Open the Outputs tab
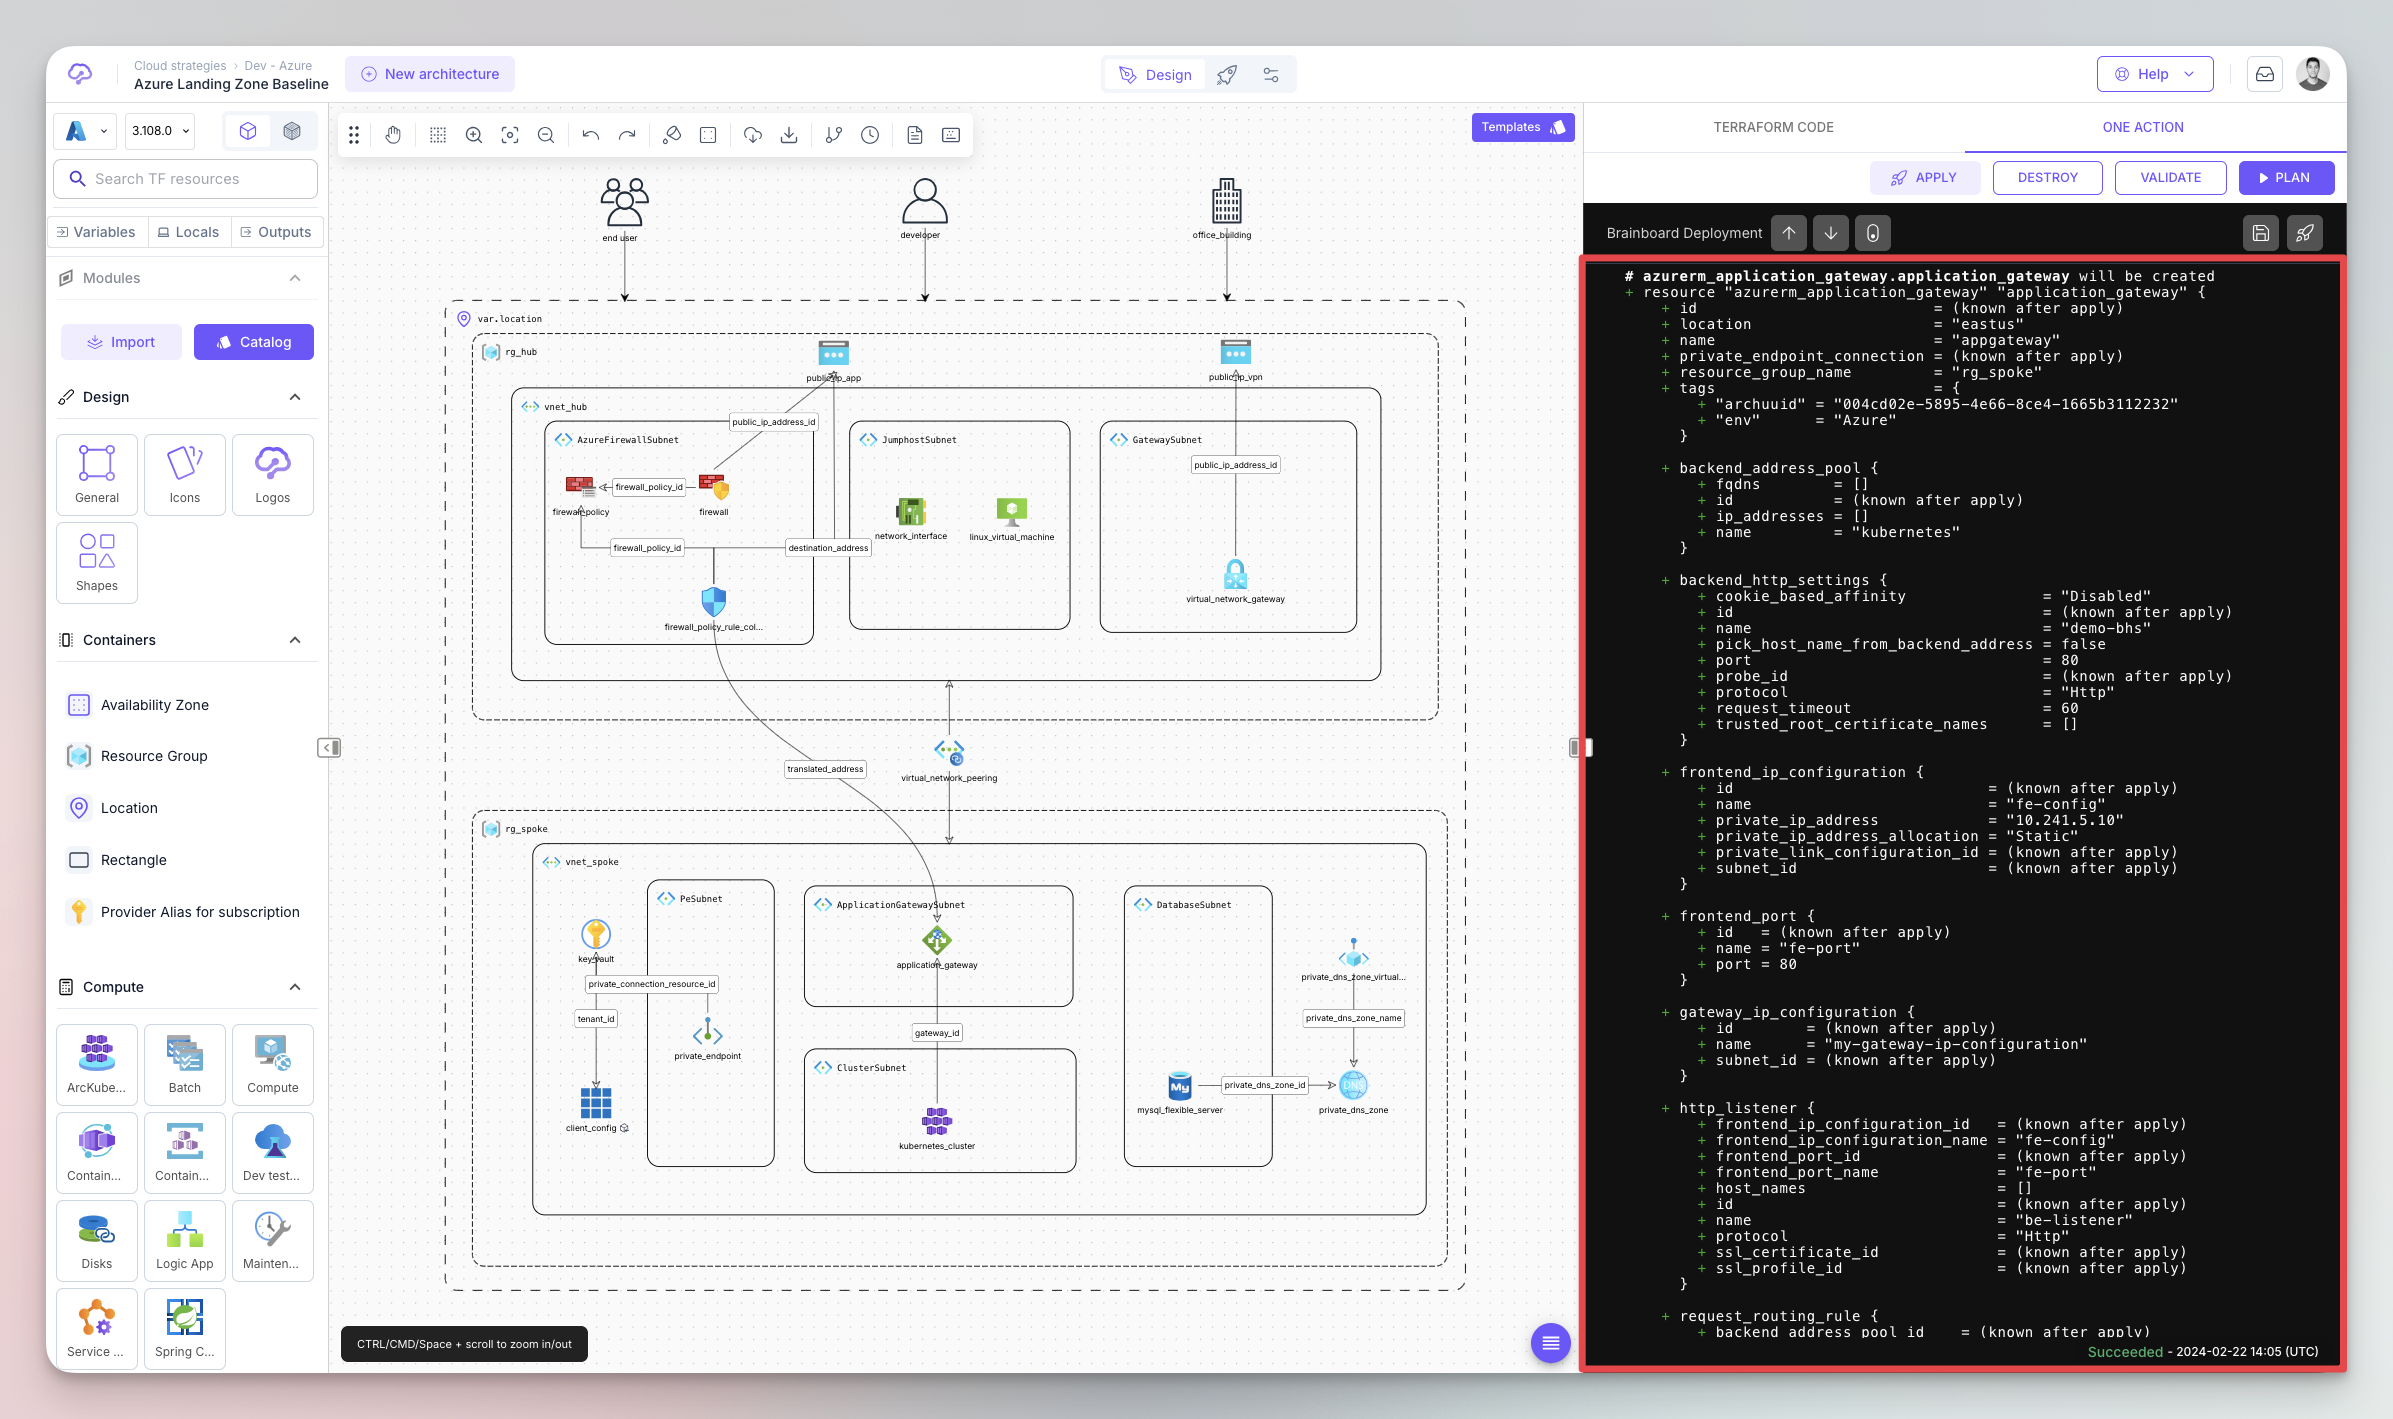This screenshot has height=1419, width=2393. 277,232
